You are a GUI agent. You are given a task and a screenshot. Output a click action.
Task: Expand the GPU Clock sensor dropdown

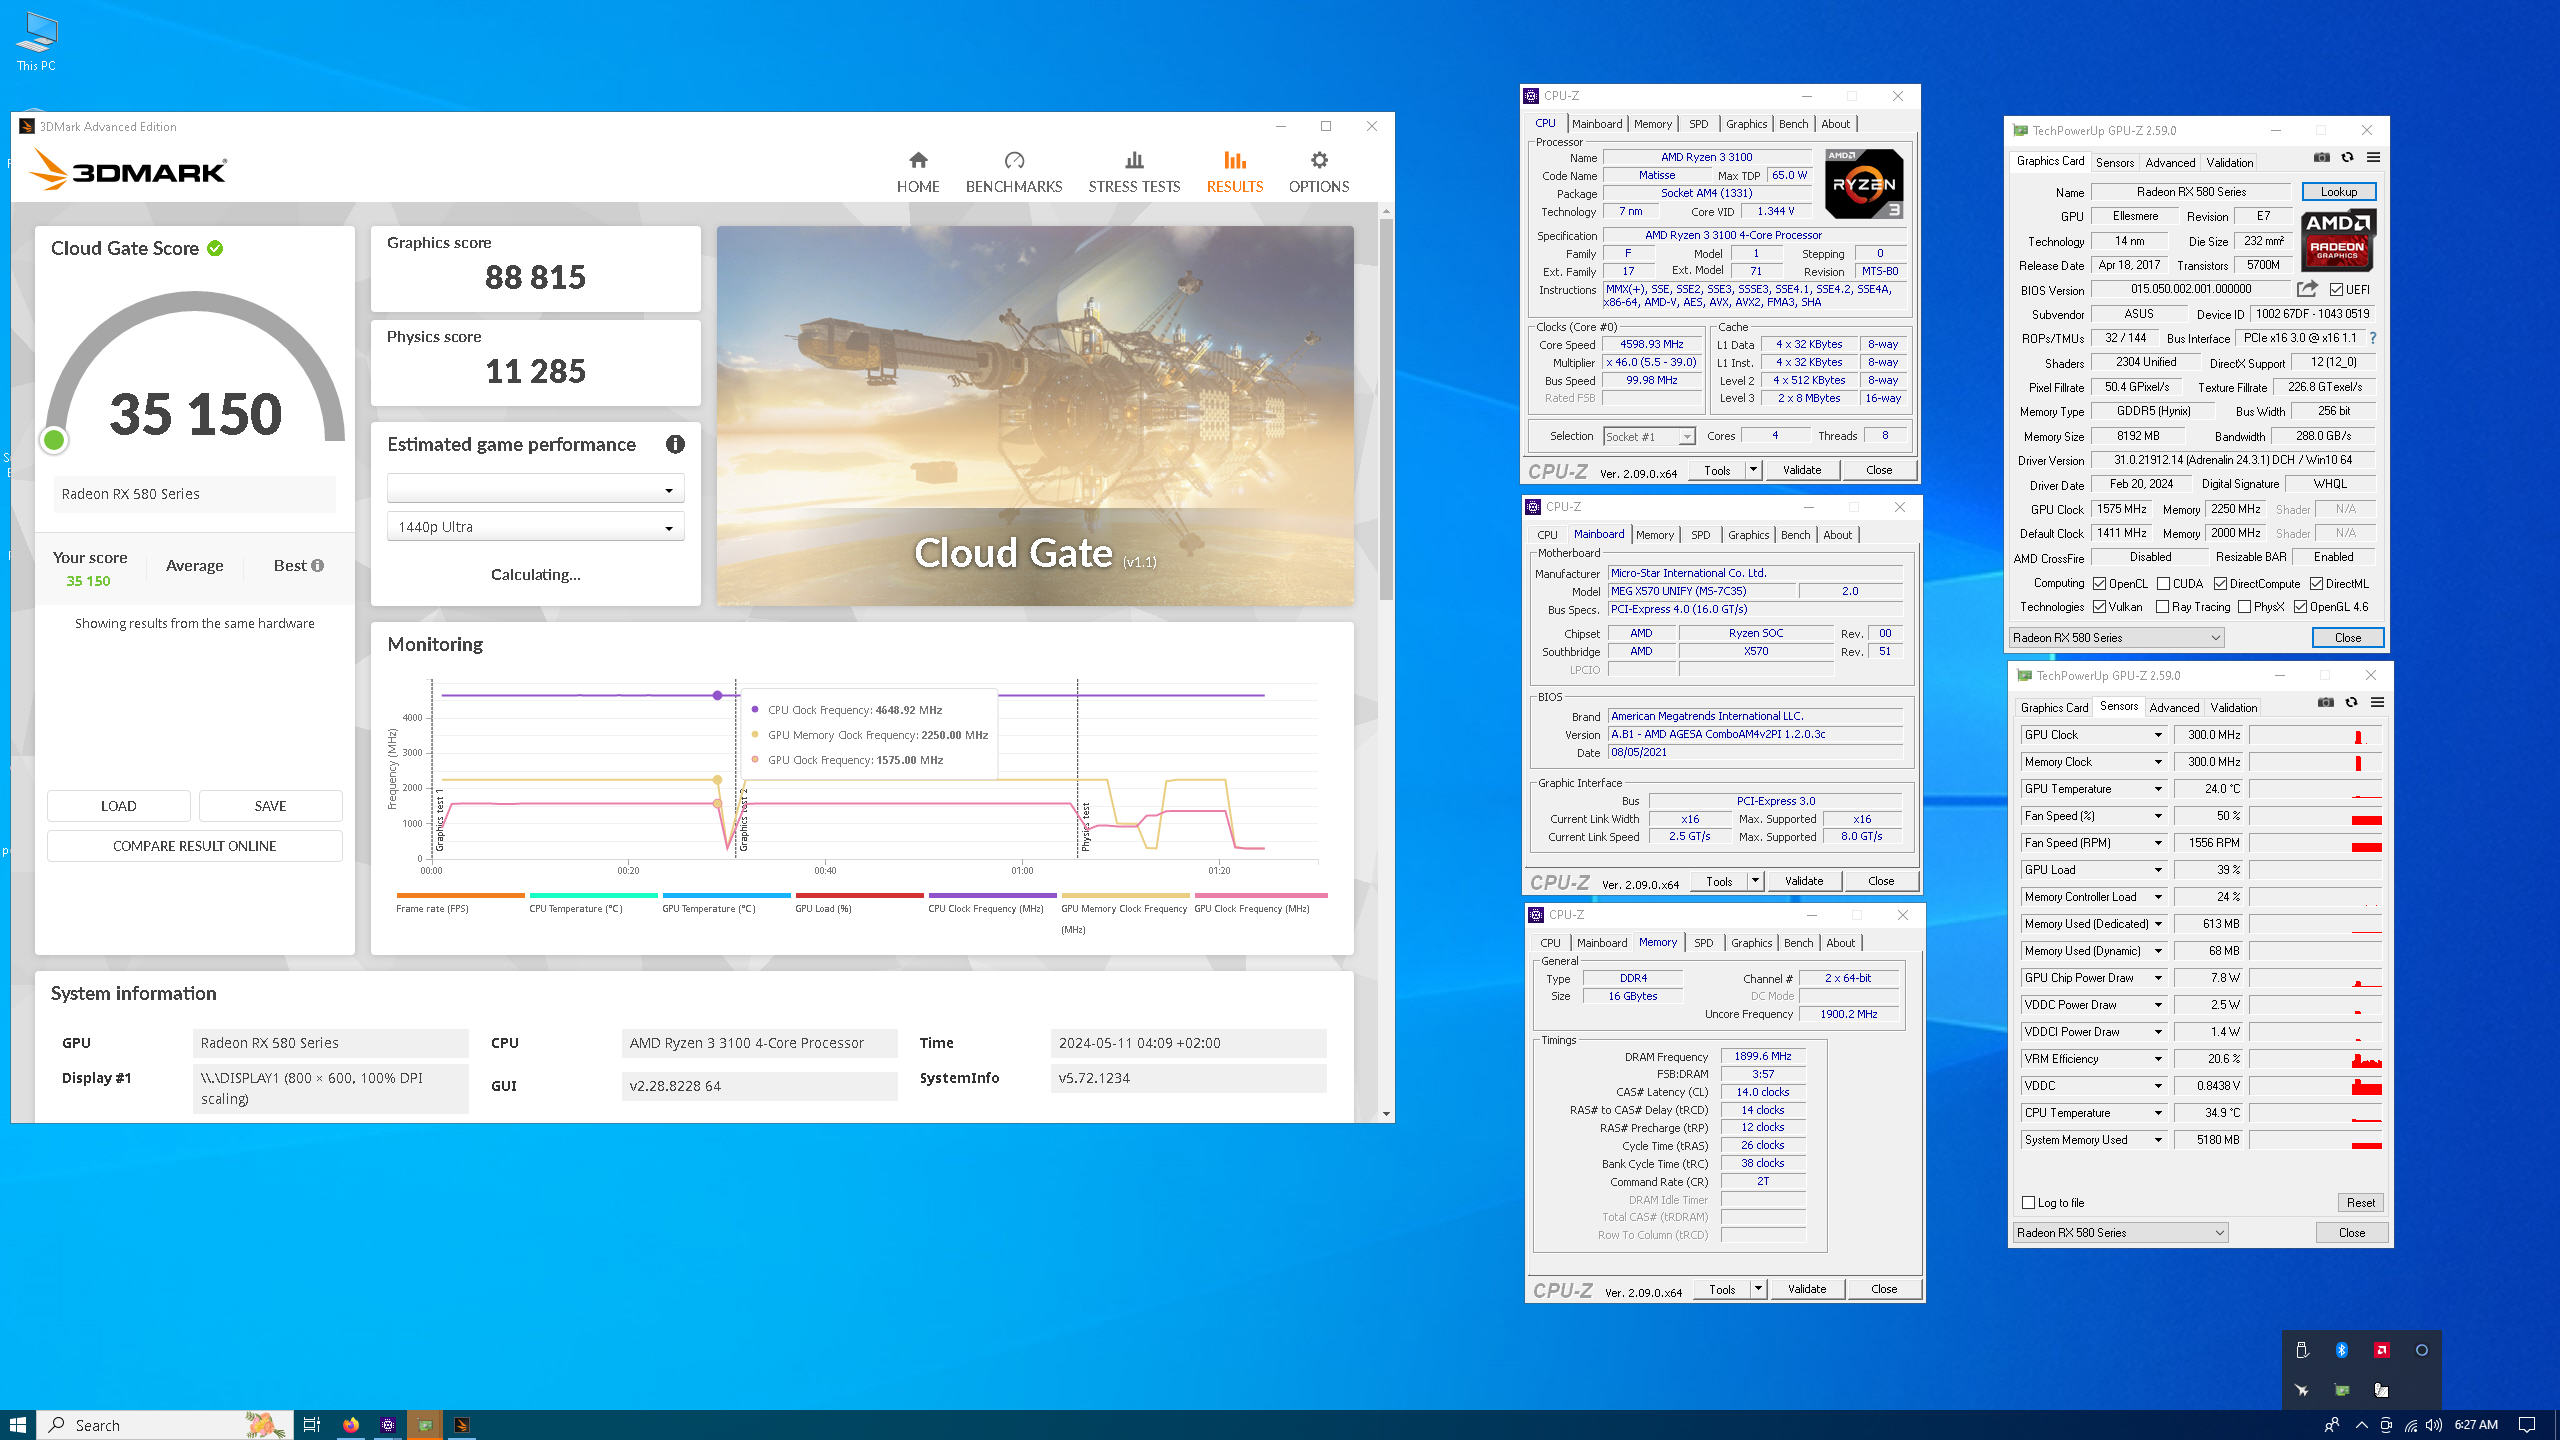pos(2158,735)
